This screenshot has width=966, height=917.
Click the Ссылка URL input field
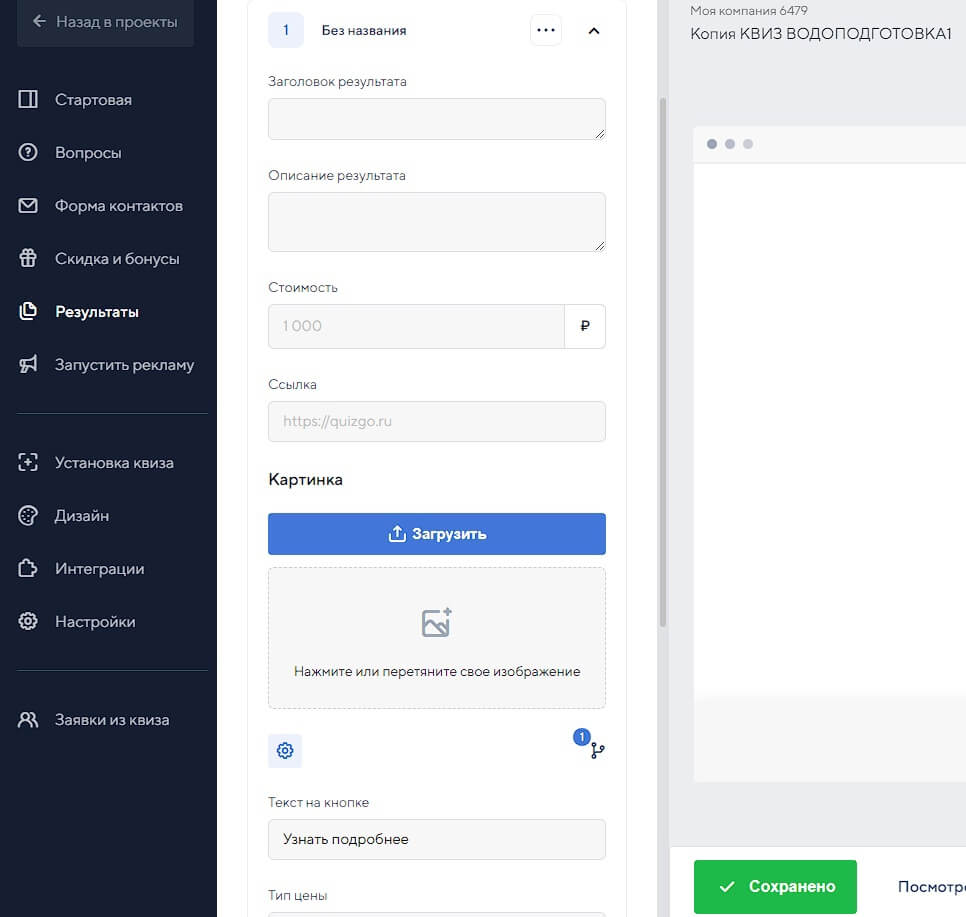[436, 422]
